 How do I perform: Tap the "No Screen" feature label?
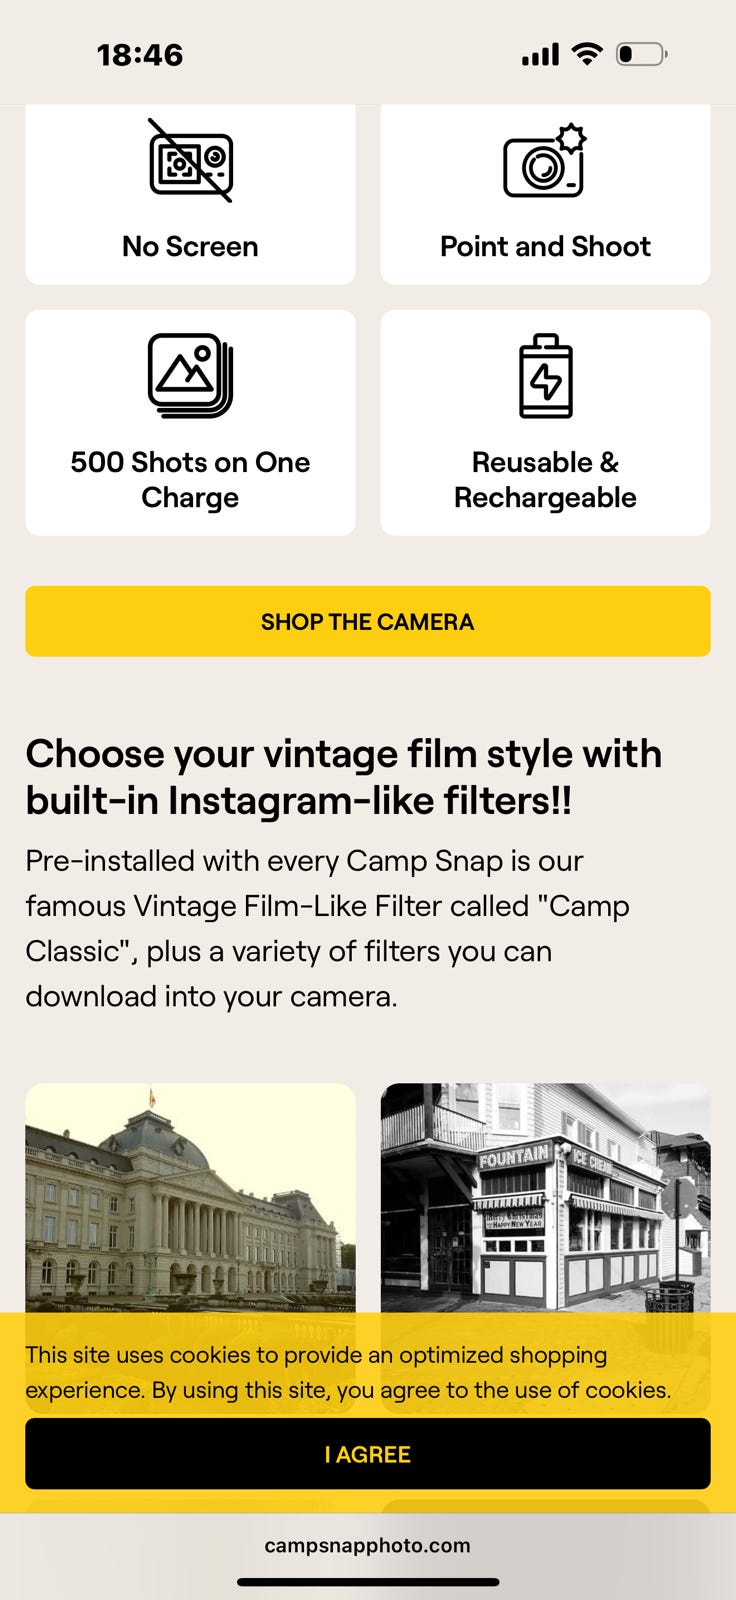[x=190, y=246]
